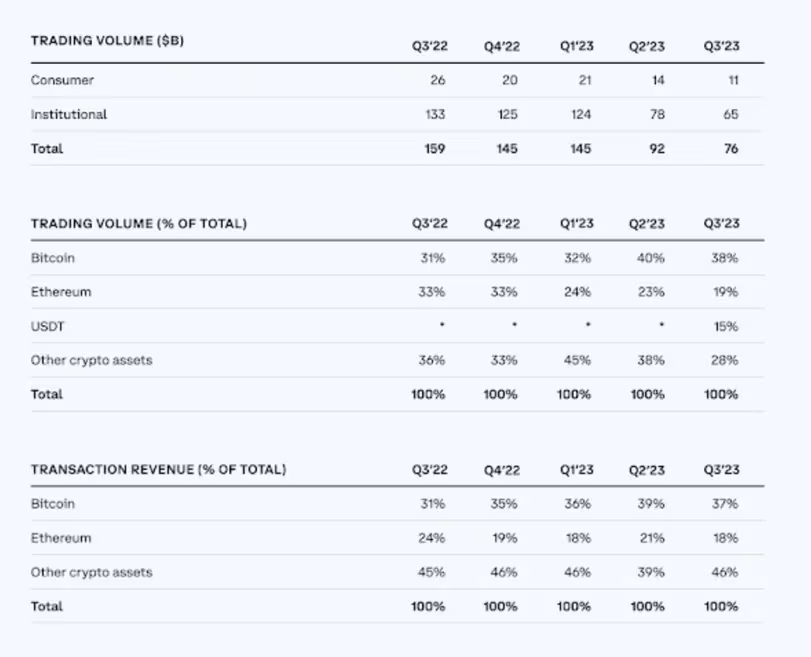
Task: Select the Consumer row label
Action: (x=62, y=80)
